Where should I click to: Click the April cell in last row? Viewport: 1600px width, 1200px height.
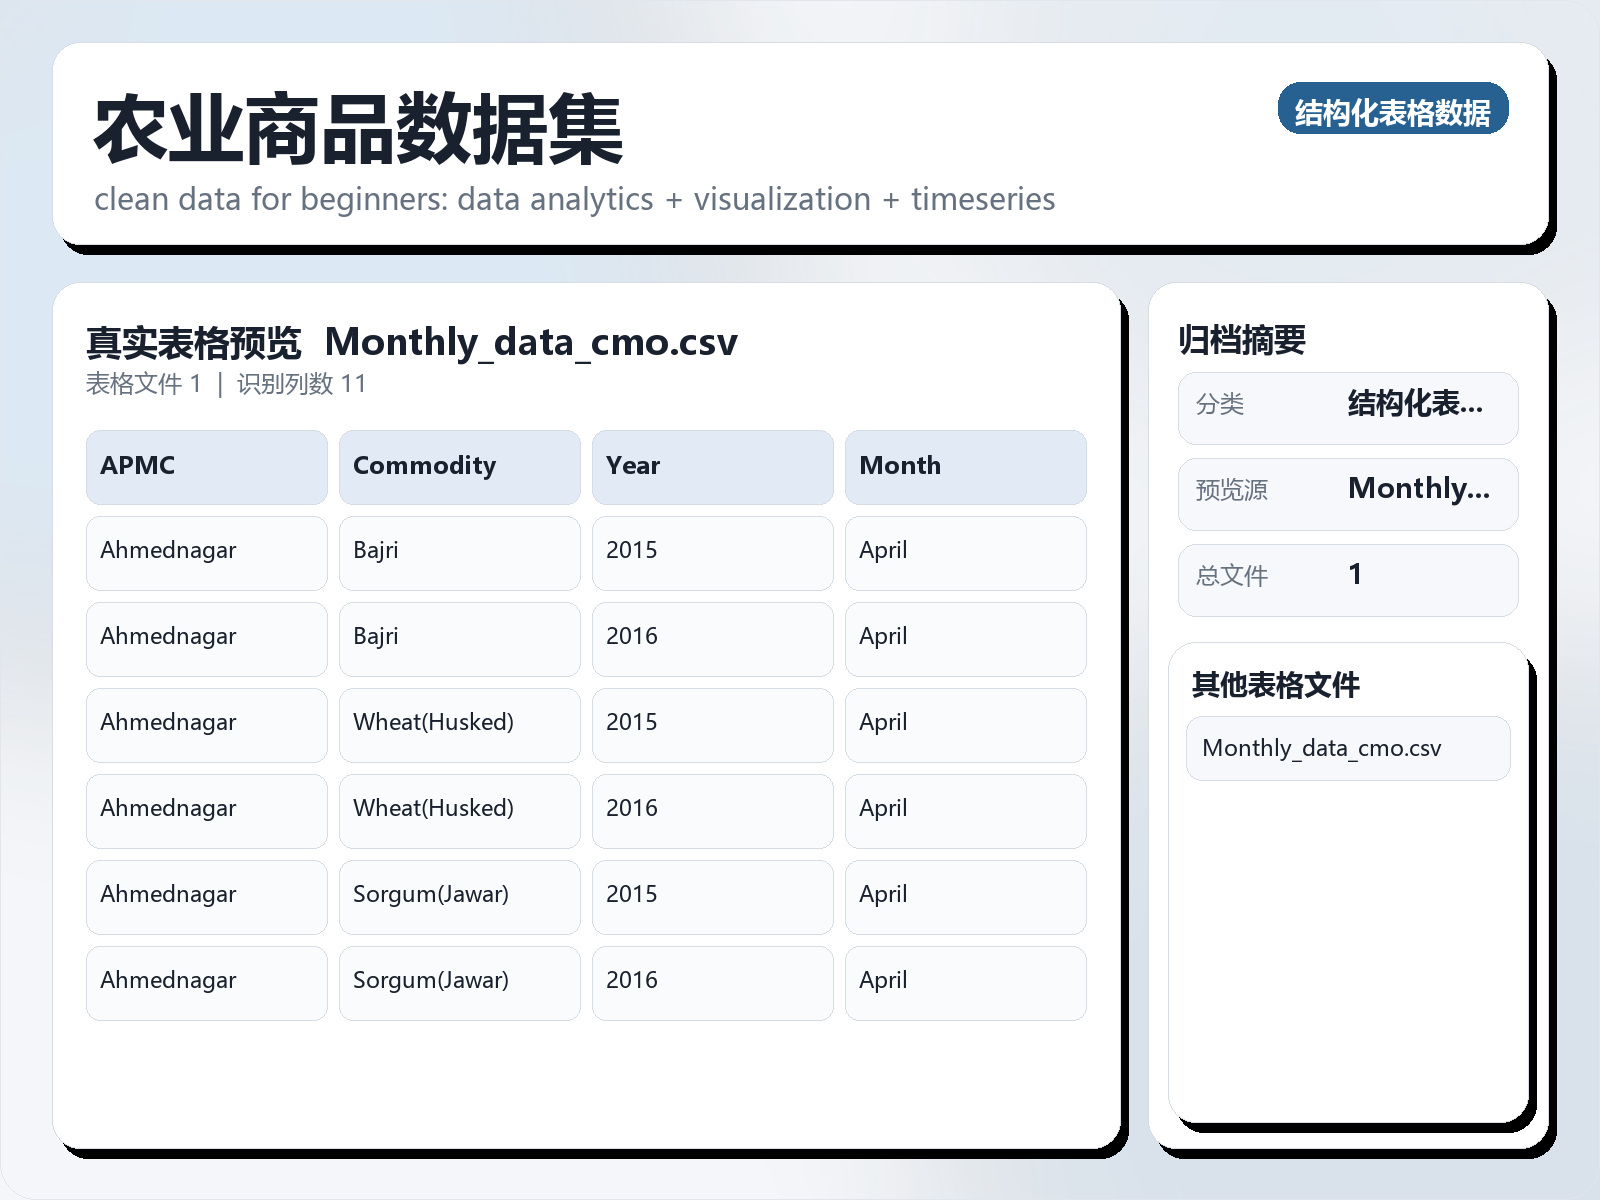click(965, 983)
